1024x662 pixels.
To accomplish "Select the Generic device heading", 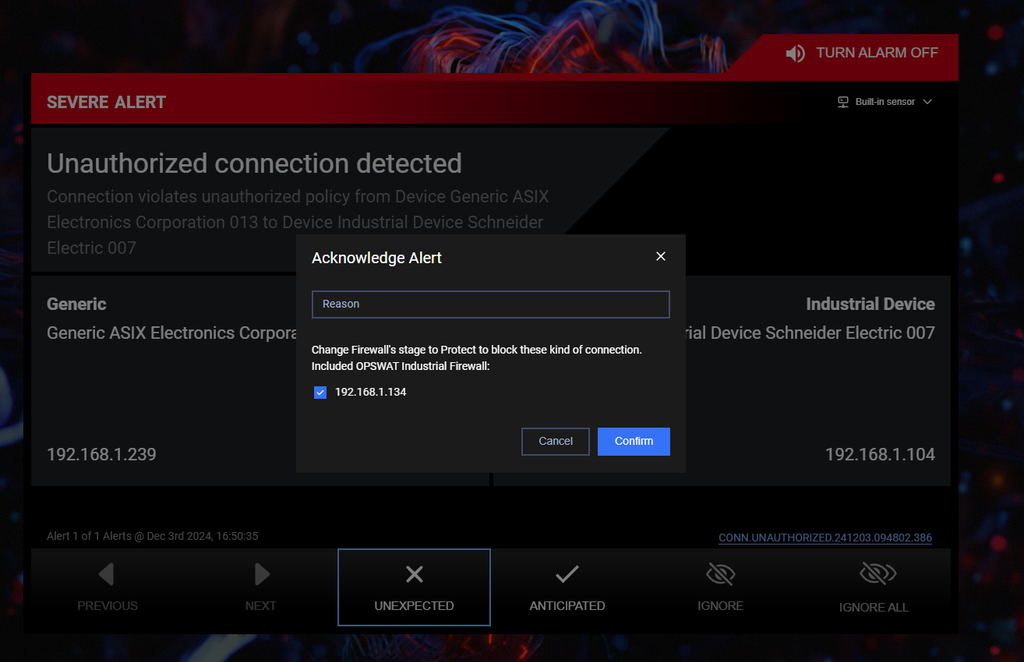I will pyautogui.click(x=76, y=304).
